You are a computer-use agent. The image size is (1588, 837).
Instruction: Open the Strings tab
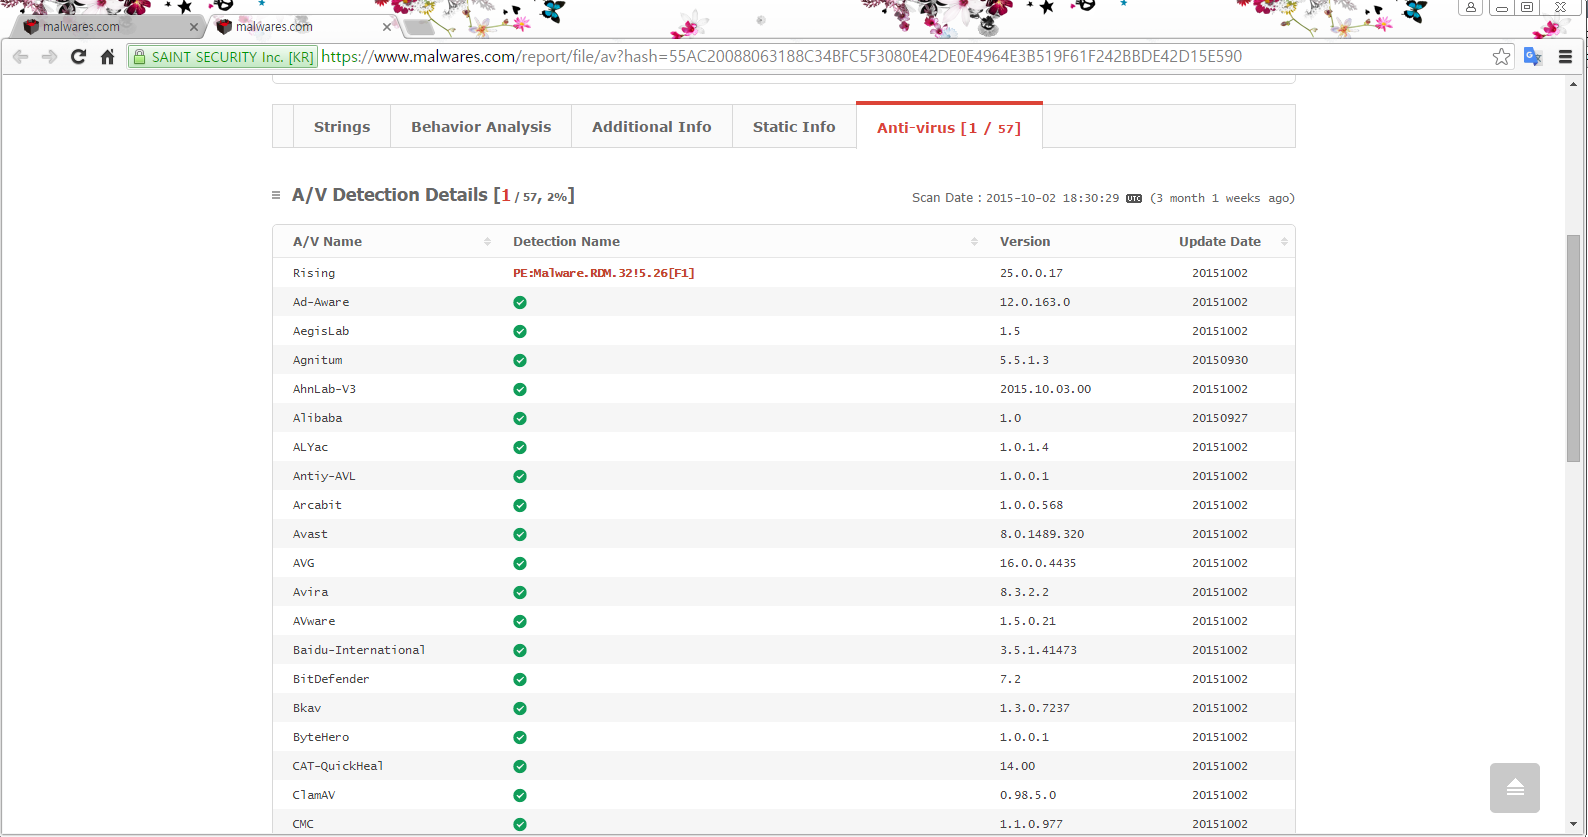[x=342, y=127]
